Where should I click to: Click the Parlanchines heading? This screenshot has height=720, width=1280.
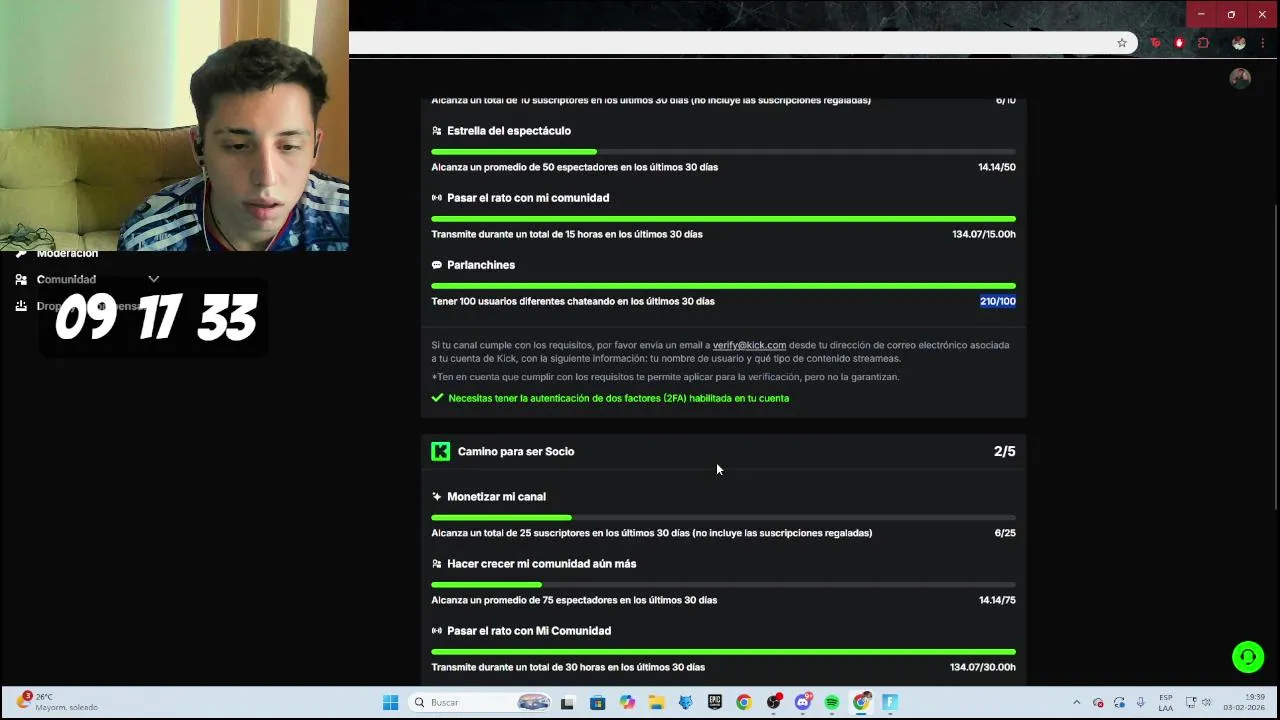click(x=481, y=265)
